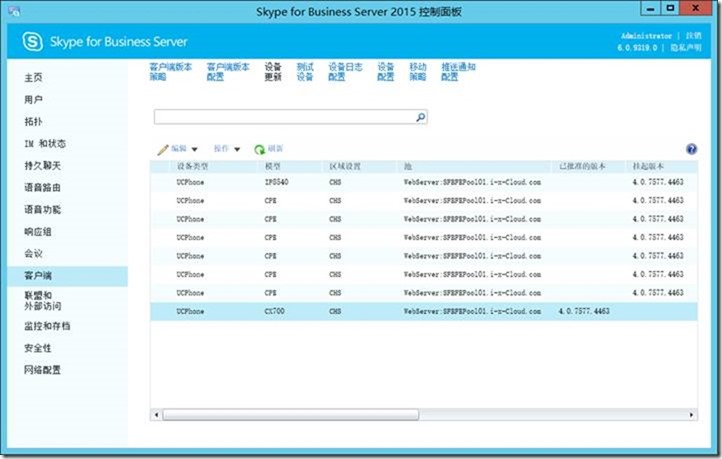Click the WebServer pool cell in IP8540 row
This screenshot has height=459, width=722.
[x=472, y=182]
